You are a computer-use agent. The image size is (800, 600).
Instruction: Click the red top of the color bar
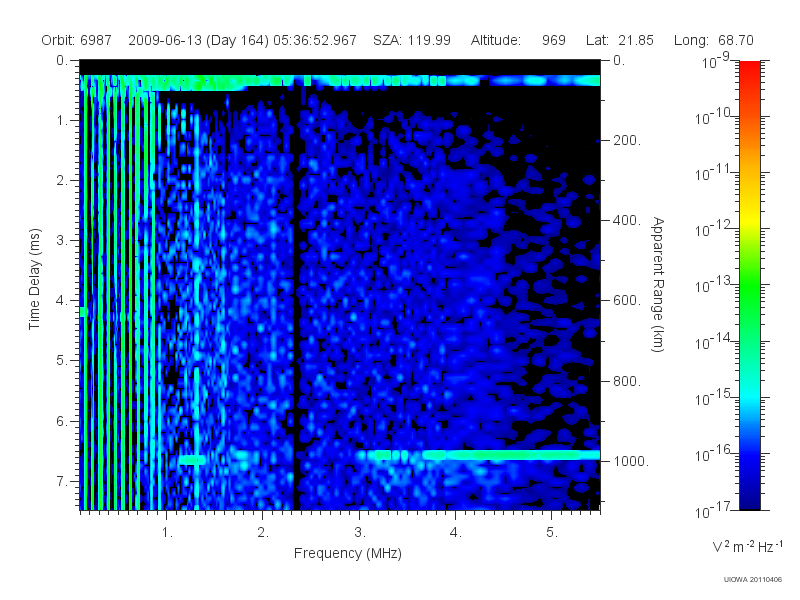click(x=749, y=71)
